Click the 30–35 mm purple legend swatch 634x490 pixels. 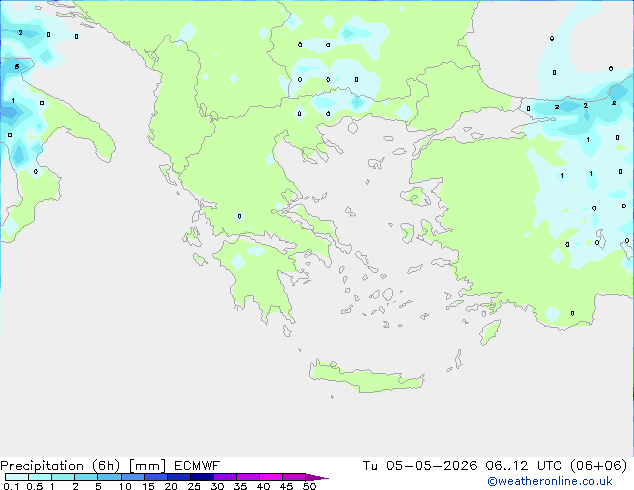tap(225, 477)
